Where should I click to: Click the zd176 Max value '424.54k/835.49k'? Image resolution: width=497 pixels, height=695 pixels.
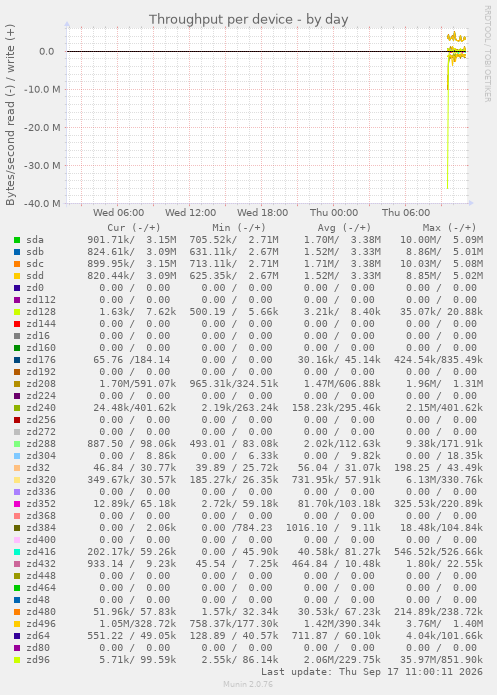[x=438, y=360]
